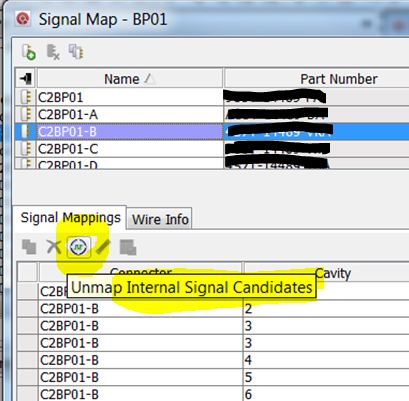Click the delete X icon under Signal Mappings

(54, 247)
